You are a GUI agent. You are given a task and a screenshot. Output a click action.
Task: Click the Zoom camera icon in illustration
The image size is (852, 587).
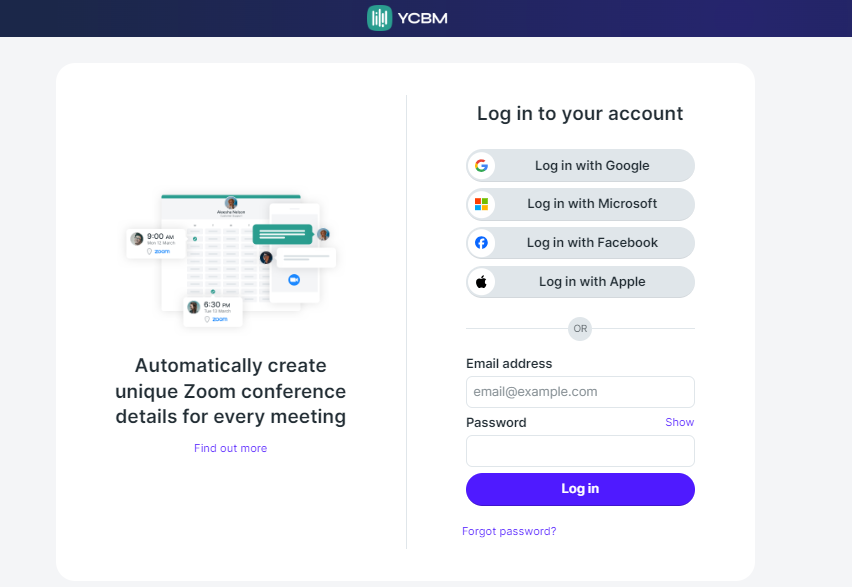pyautogui.click(x=294, y=279)
